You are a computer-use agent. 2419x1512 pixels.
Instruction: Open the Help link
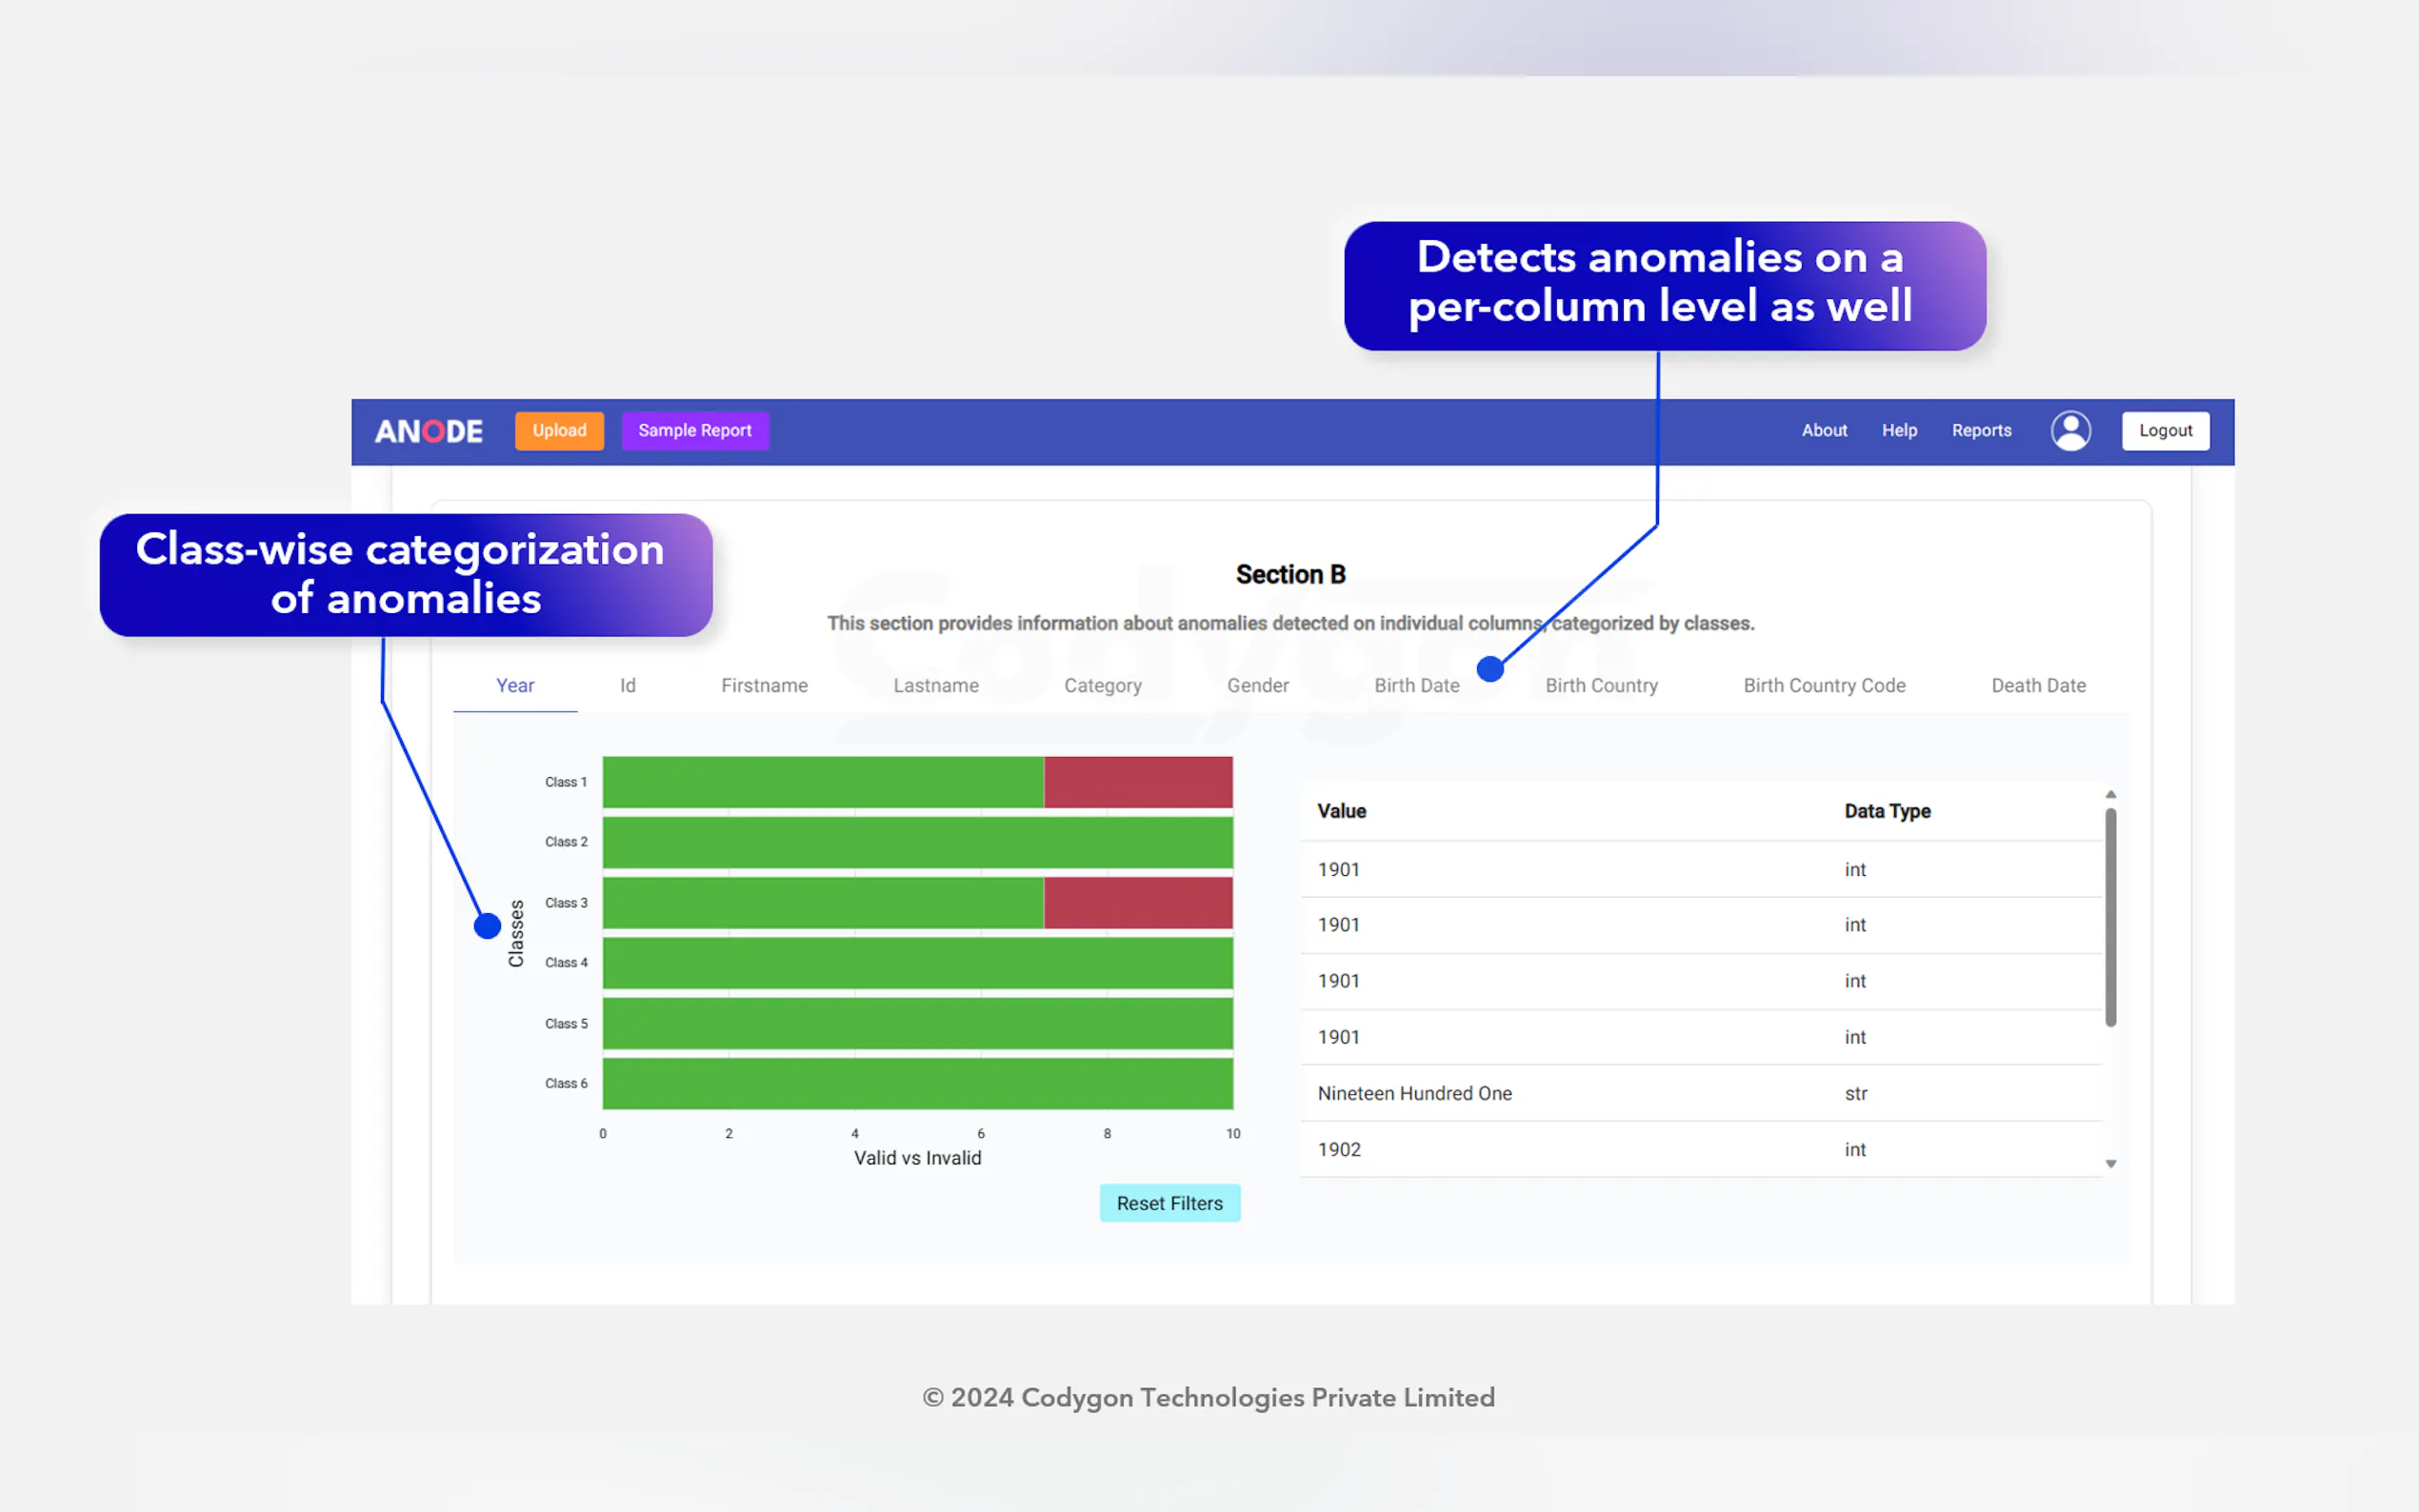point(1898,431)
